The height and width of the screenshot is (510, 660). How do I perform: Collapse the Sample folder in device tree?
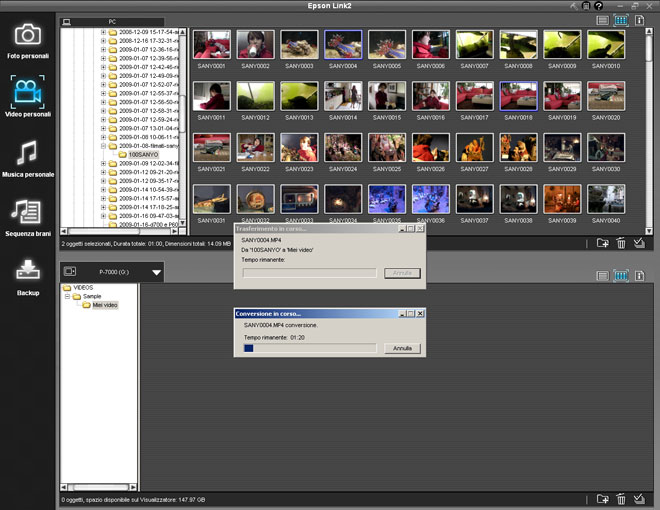pos(67,296)
